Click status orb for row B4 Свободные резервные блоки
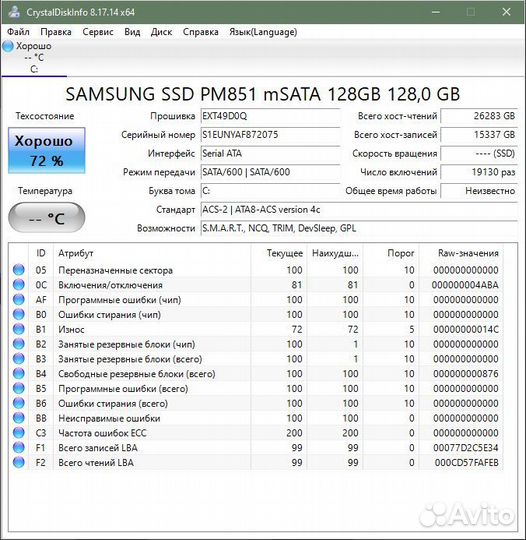The image size is (526, 540). pyautogui.click(x=19, y=373)
